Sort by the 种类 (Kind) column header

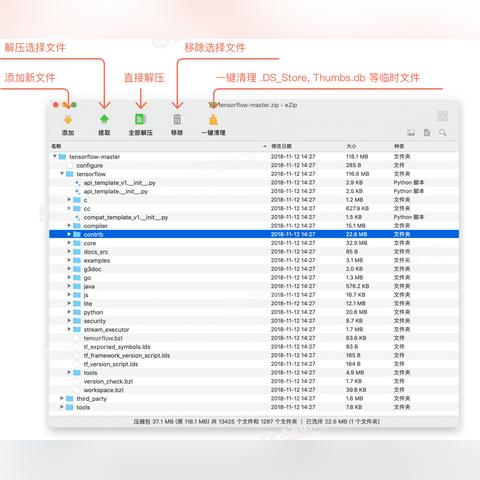tap(425, 146)
